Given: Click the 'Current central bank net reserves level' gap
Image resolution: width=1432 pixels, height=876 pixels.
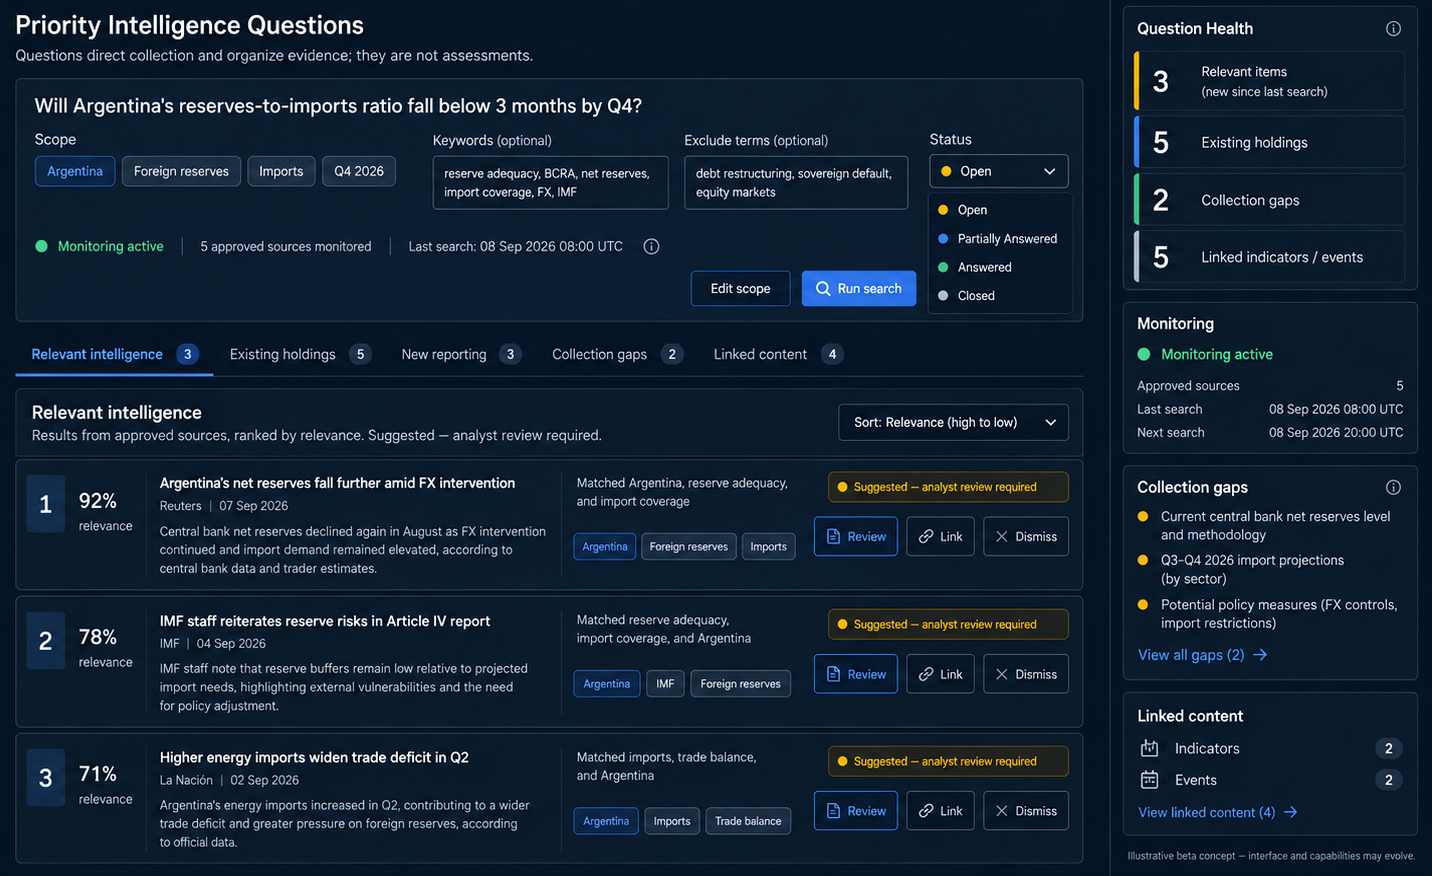Looking at the screenshot, I should point(1275,525).
